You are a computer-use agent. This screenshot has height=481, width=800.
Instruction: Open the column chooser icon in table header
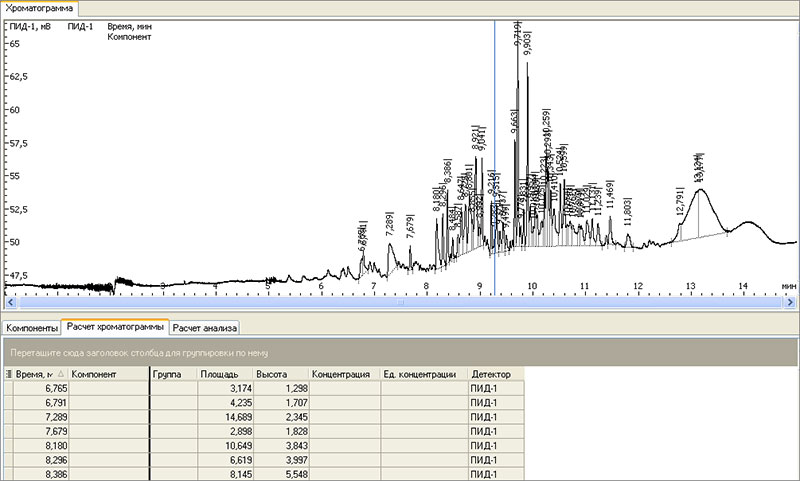[x=10, y=374]
